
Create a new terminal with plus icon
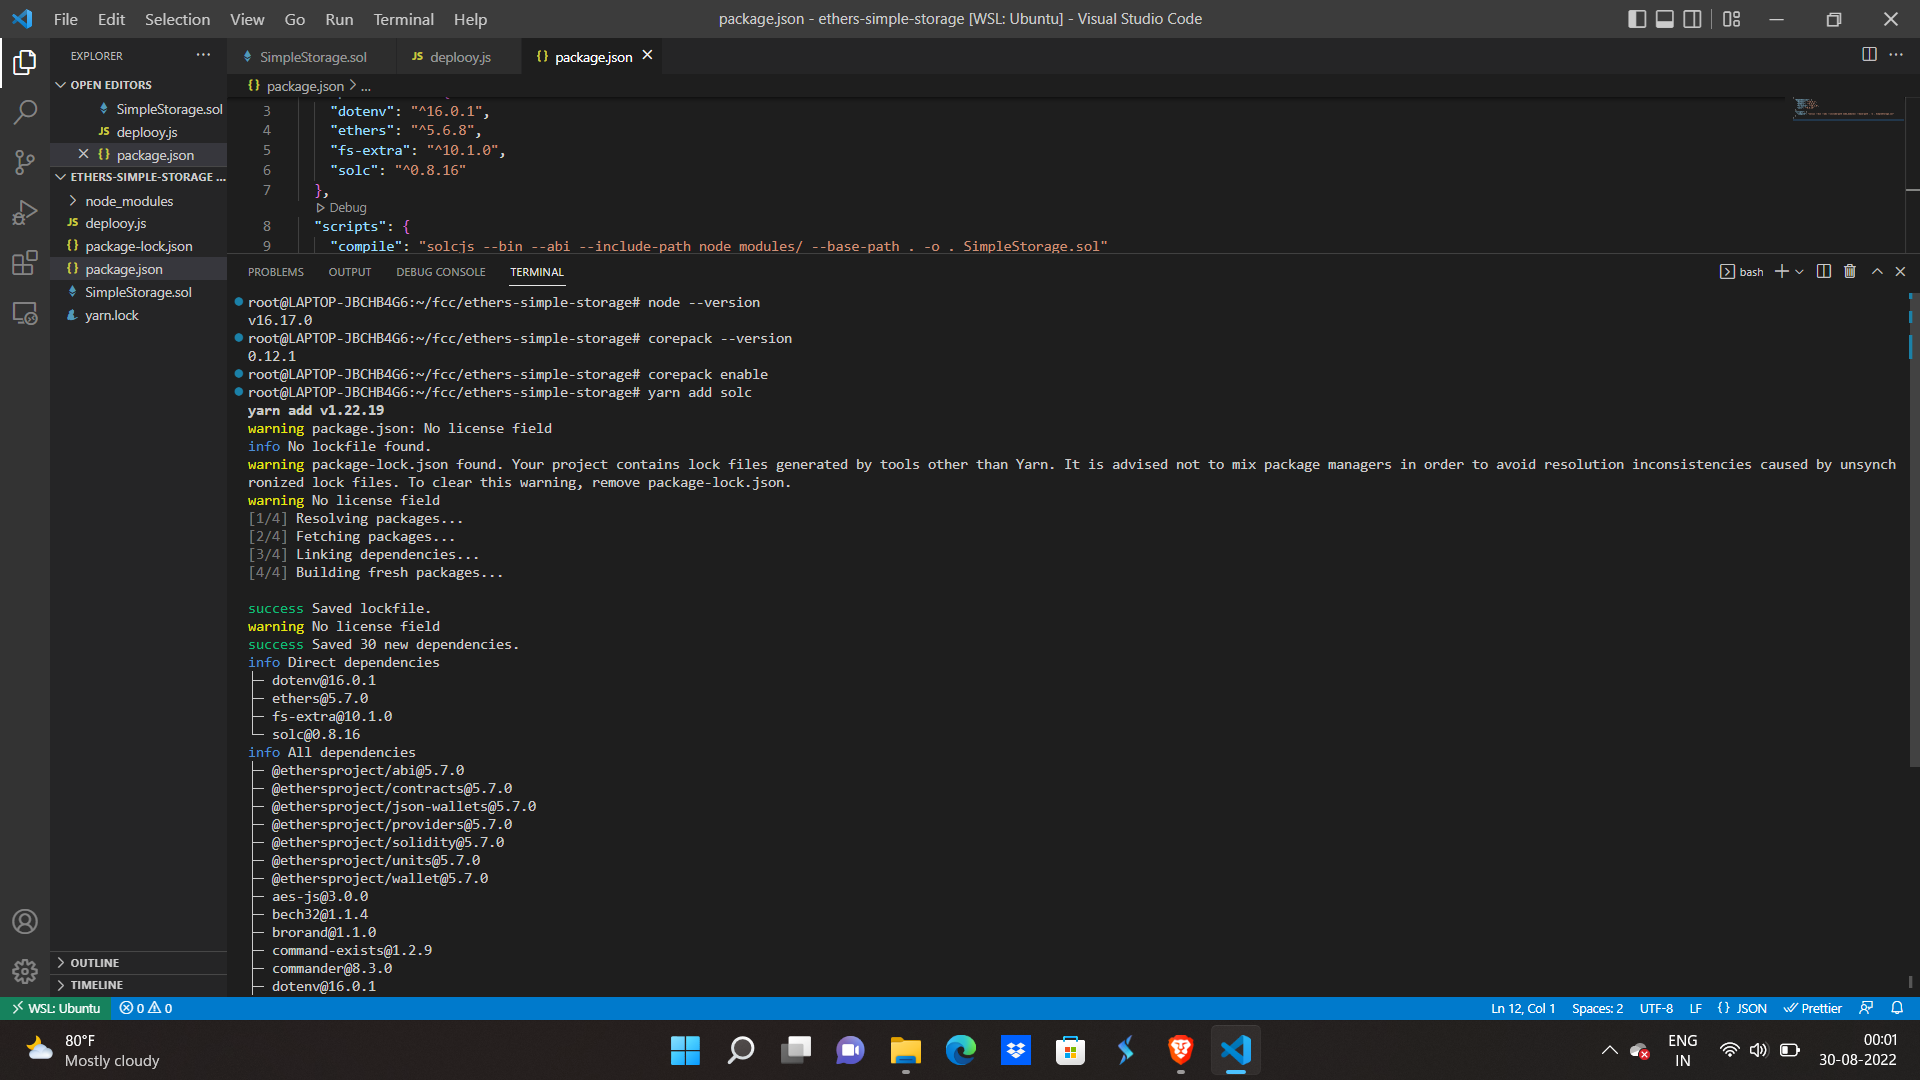click(1781, 272)
